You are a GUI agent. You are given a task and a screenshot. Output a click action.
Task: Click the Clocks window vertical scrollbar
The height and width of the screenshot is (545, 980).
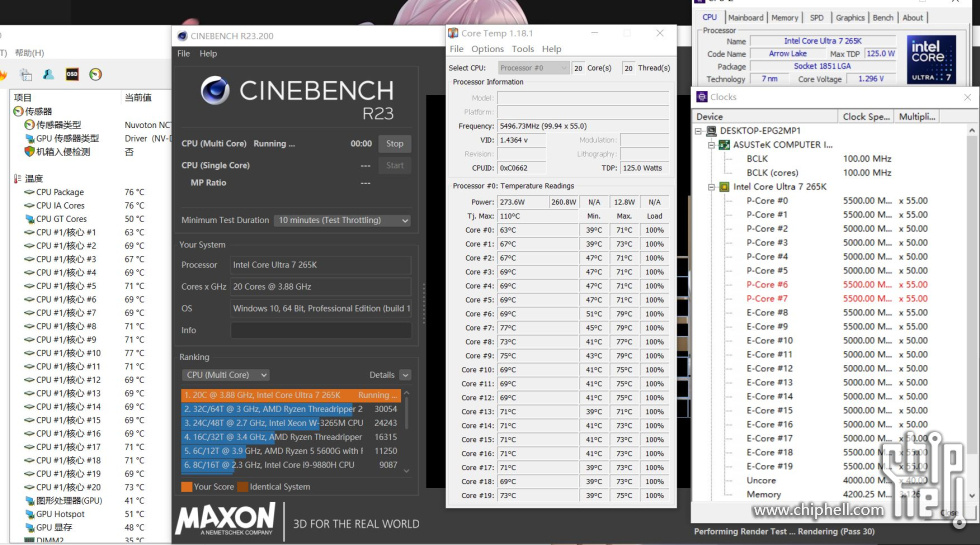pyautogui.click(x=972, y=312)
